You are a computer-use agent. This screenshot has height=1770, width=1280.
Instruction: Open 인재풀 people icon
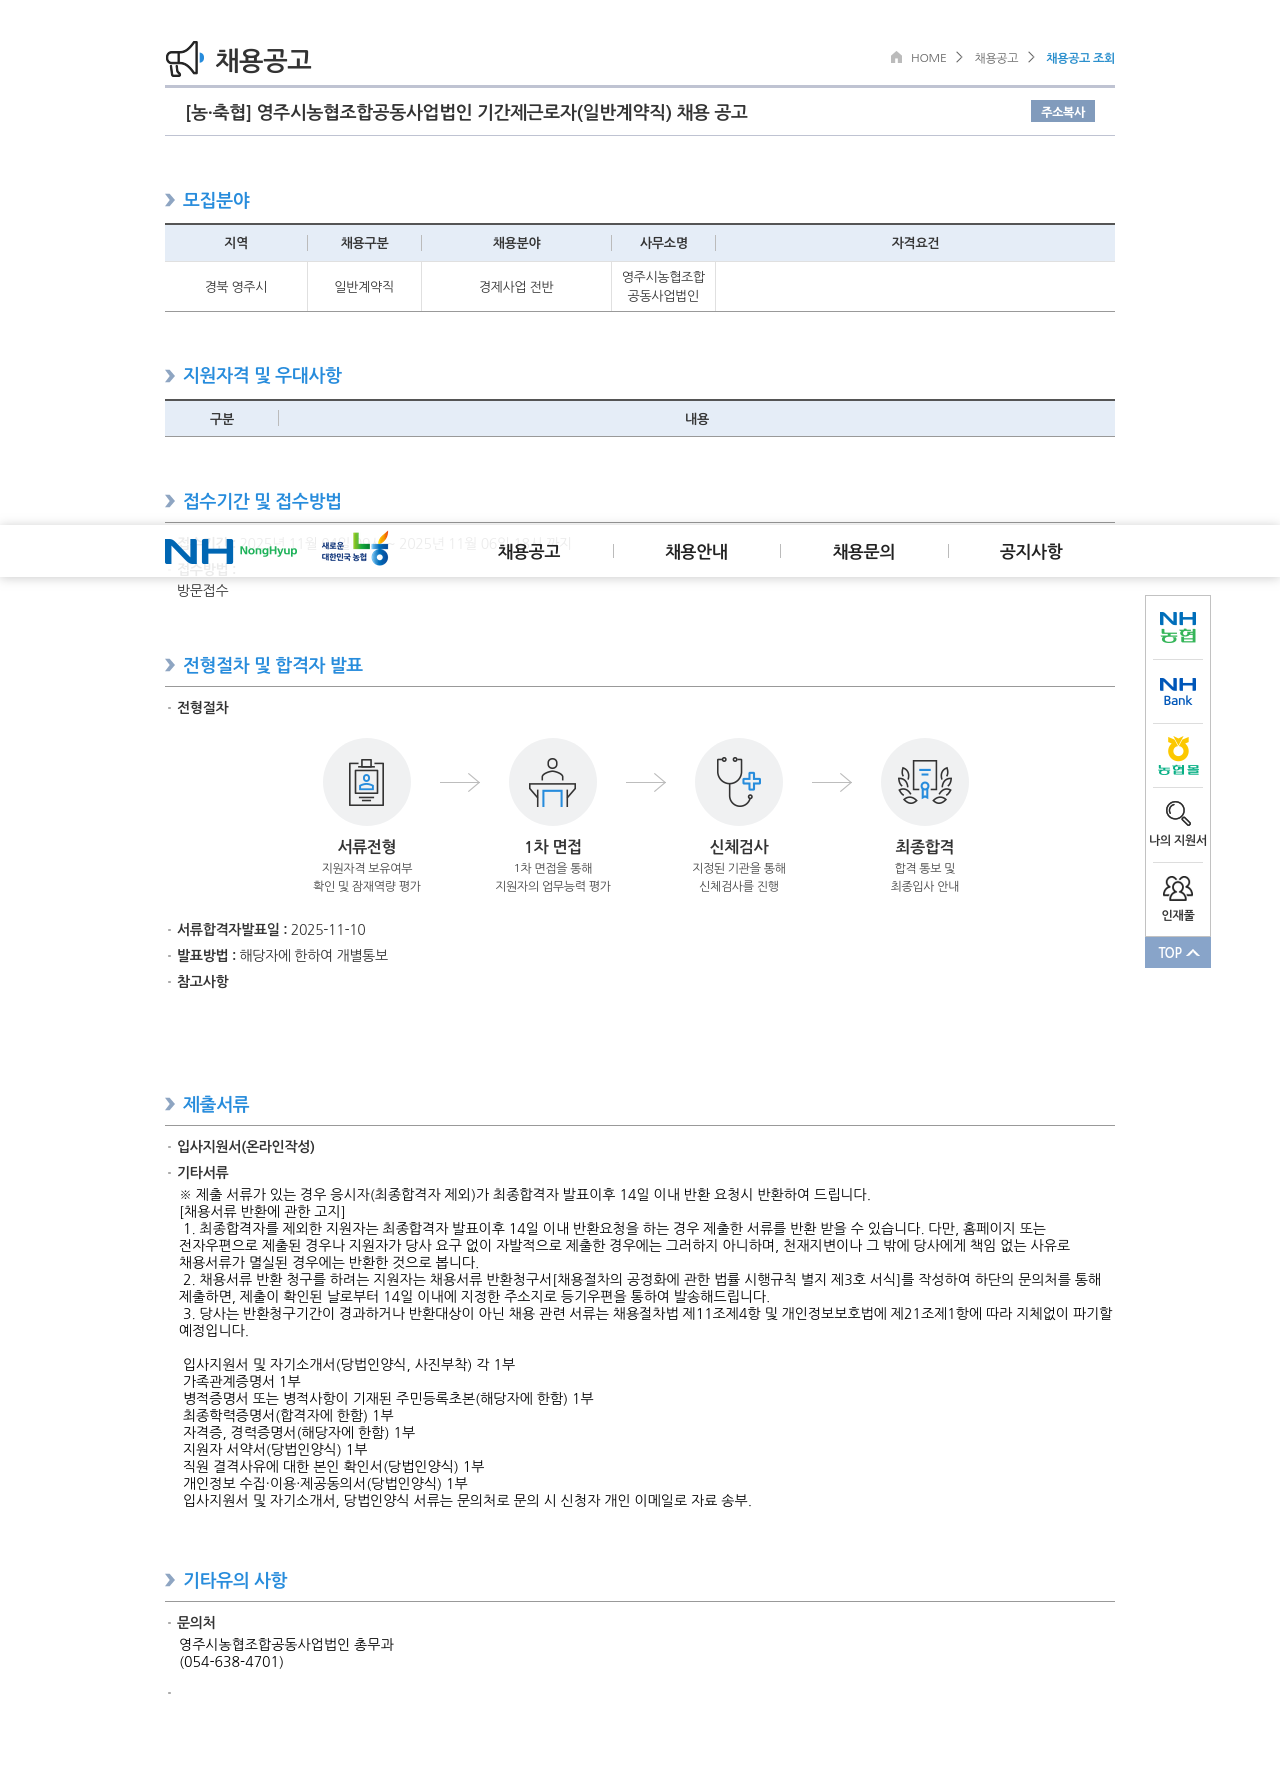click(x=1178, y=888)
